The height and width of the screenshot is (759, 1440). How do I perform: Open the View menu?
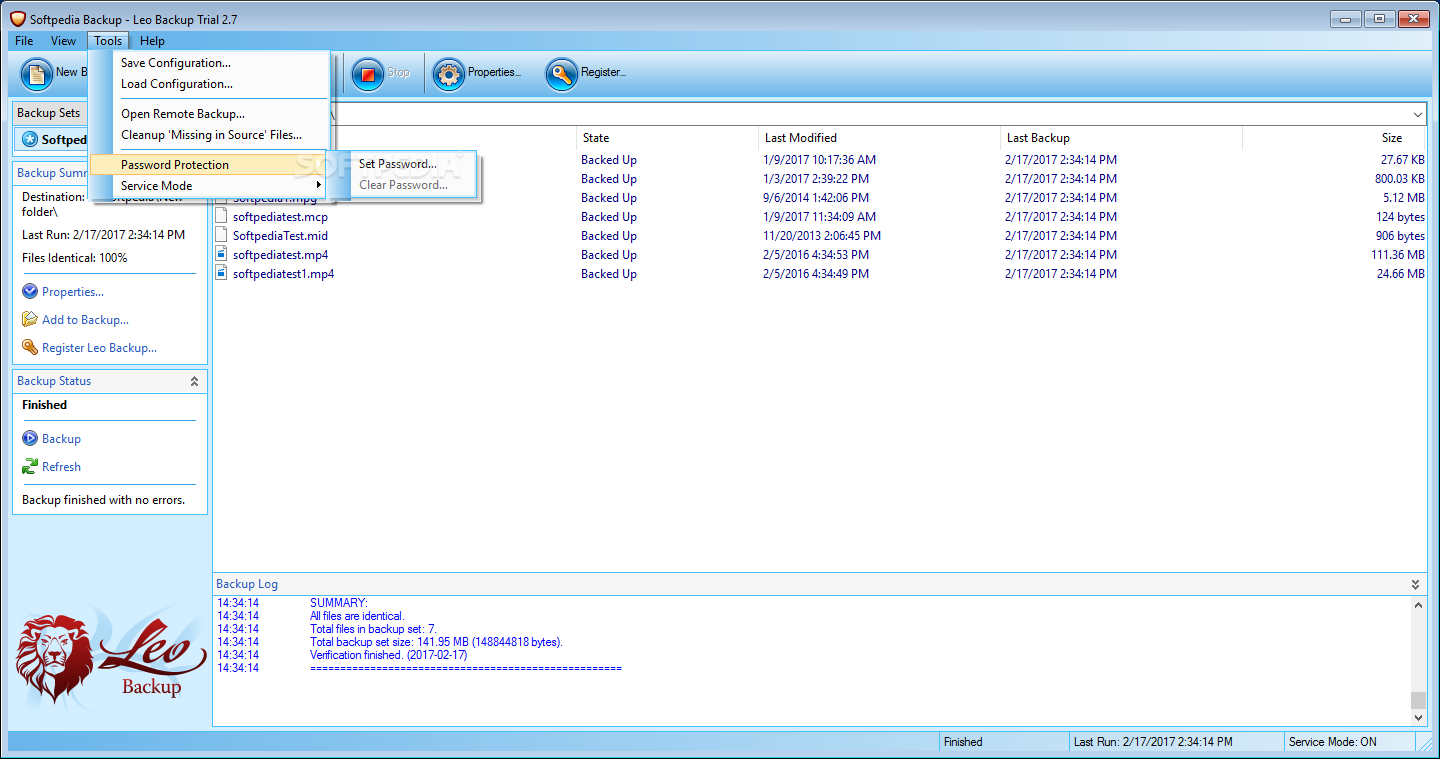64,41
